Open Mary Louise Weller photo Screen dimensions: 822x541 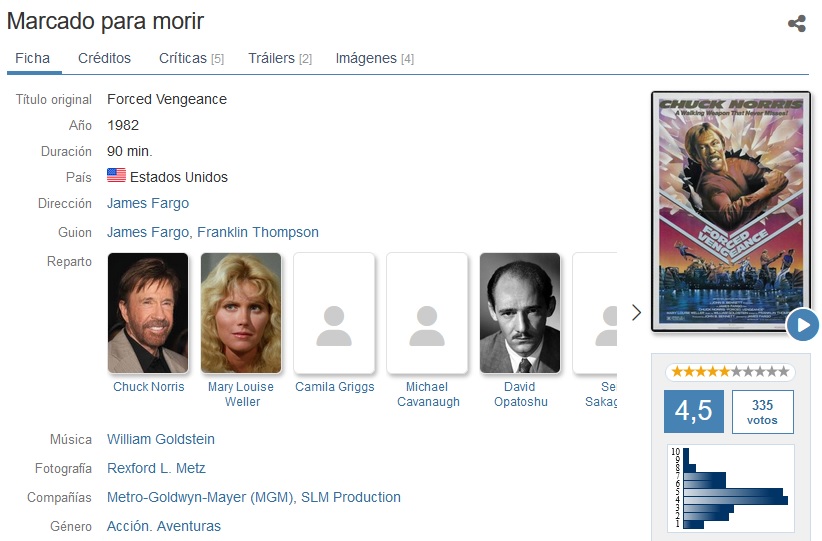pos(241,313)
